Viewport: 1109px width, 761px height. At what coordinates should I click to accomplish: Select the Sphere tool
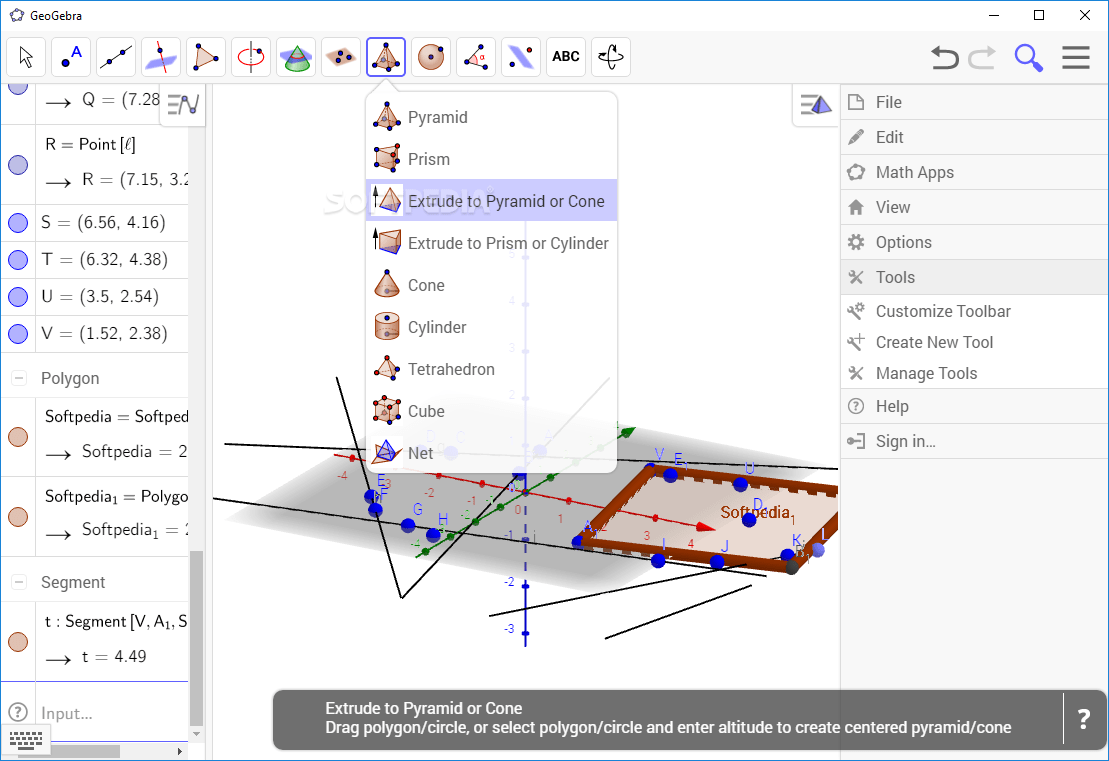click(x=430, y=57)
